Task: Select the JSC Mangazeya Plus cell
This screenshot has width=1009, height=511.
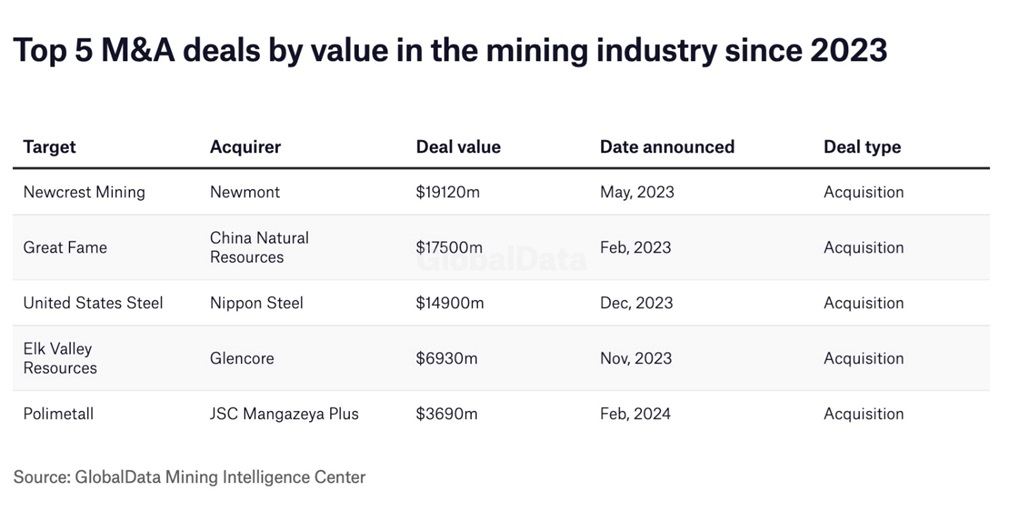Action: 284,414
